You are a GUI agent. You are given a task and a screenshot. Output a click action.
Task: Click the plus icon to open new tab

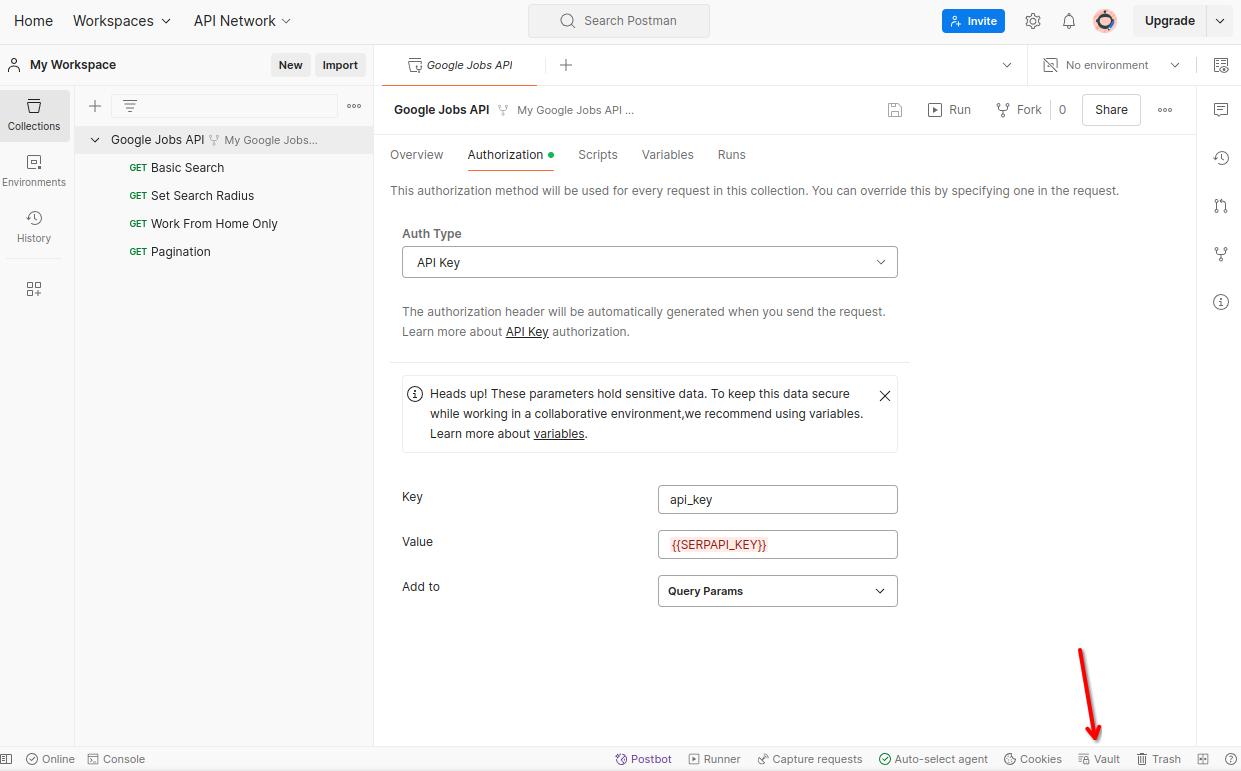[x=566, y=65]
